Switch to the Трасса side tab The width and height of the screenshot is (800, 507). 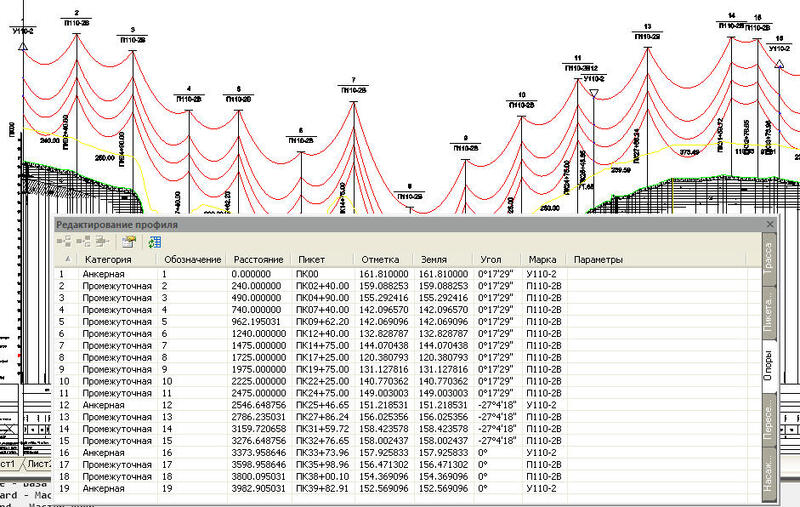pos(768,259)
